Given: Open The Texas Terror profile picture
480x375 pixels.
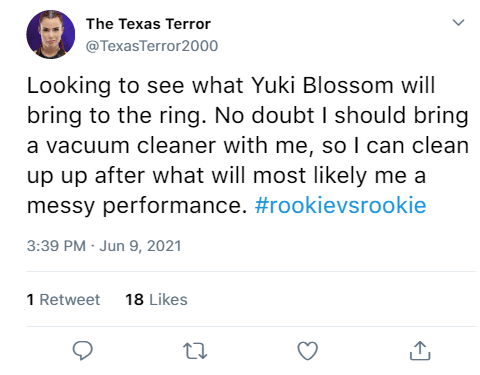Looking at the screenshot, I should tap(51, 34).
